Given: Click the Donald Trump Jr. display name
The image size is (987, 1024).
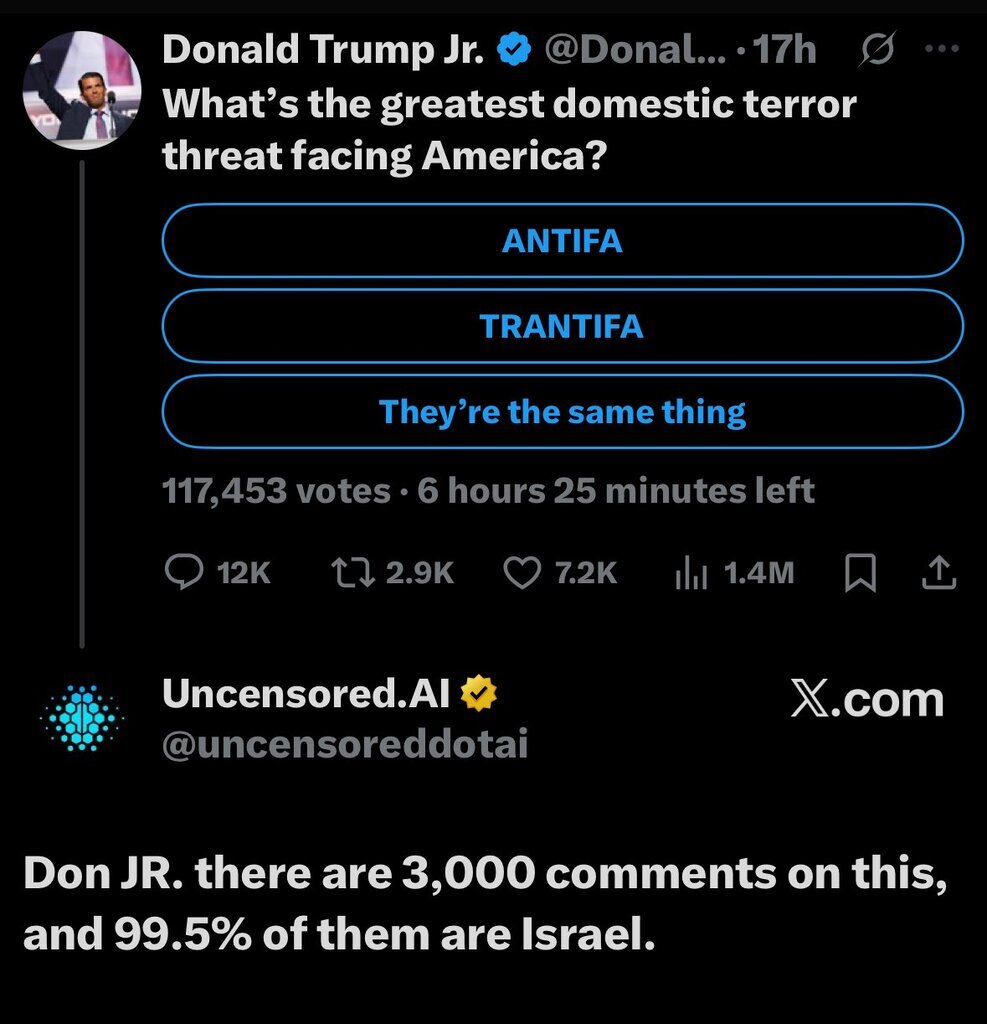Looking at the screenshot, I should 325,50.
